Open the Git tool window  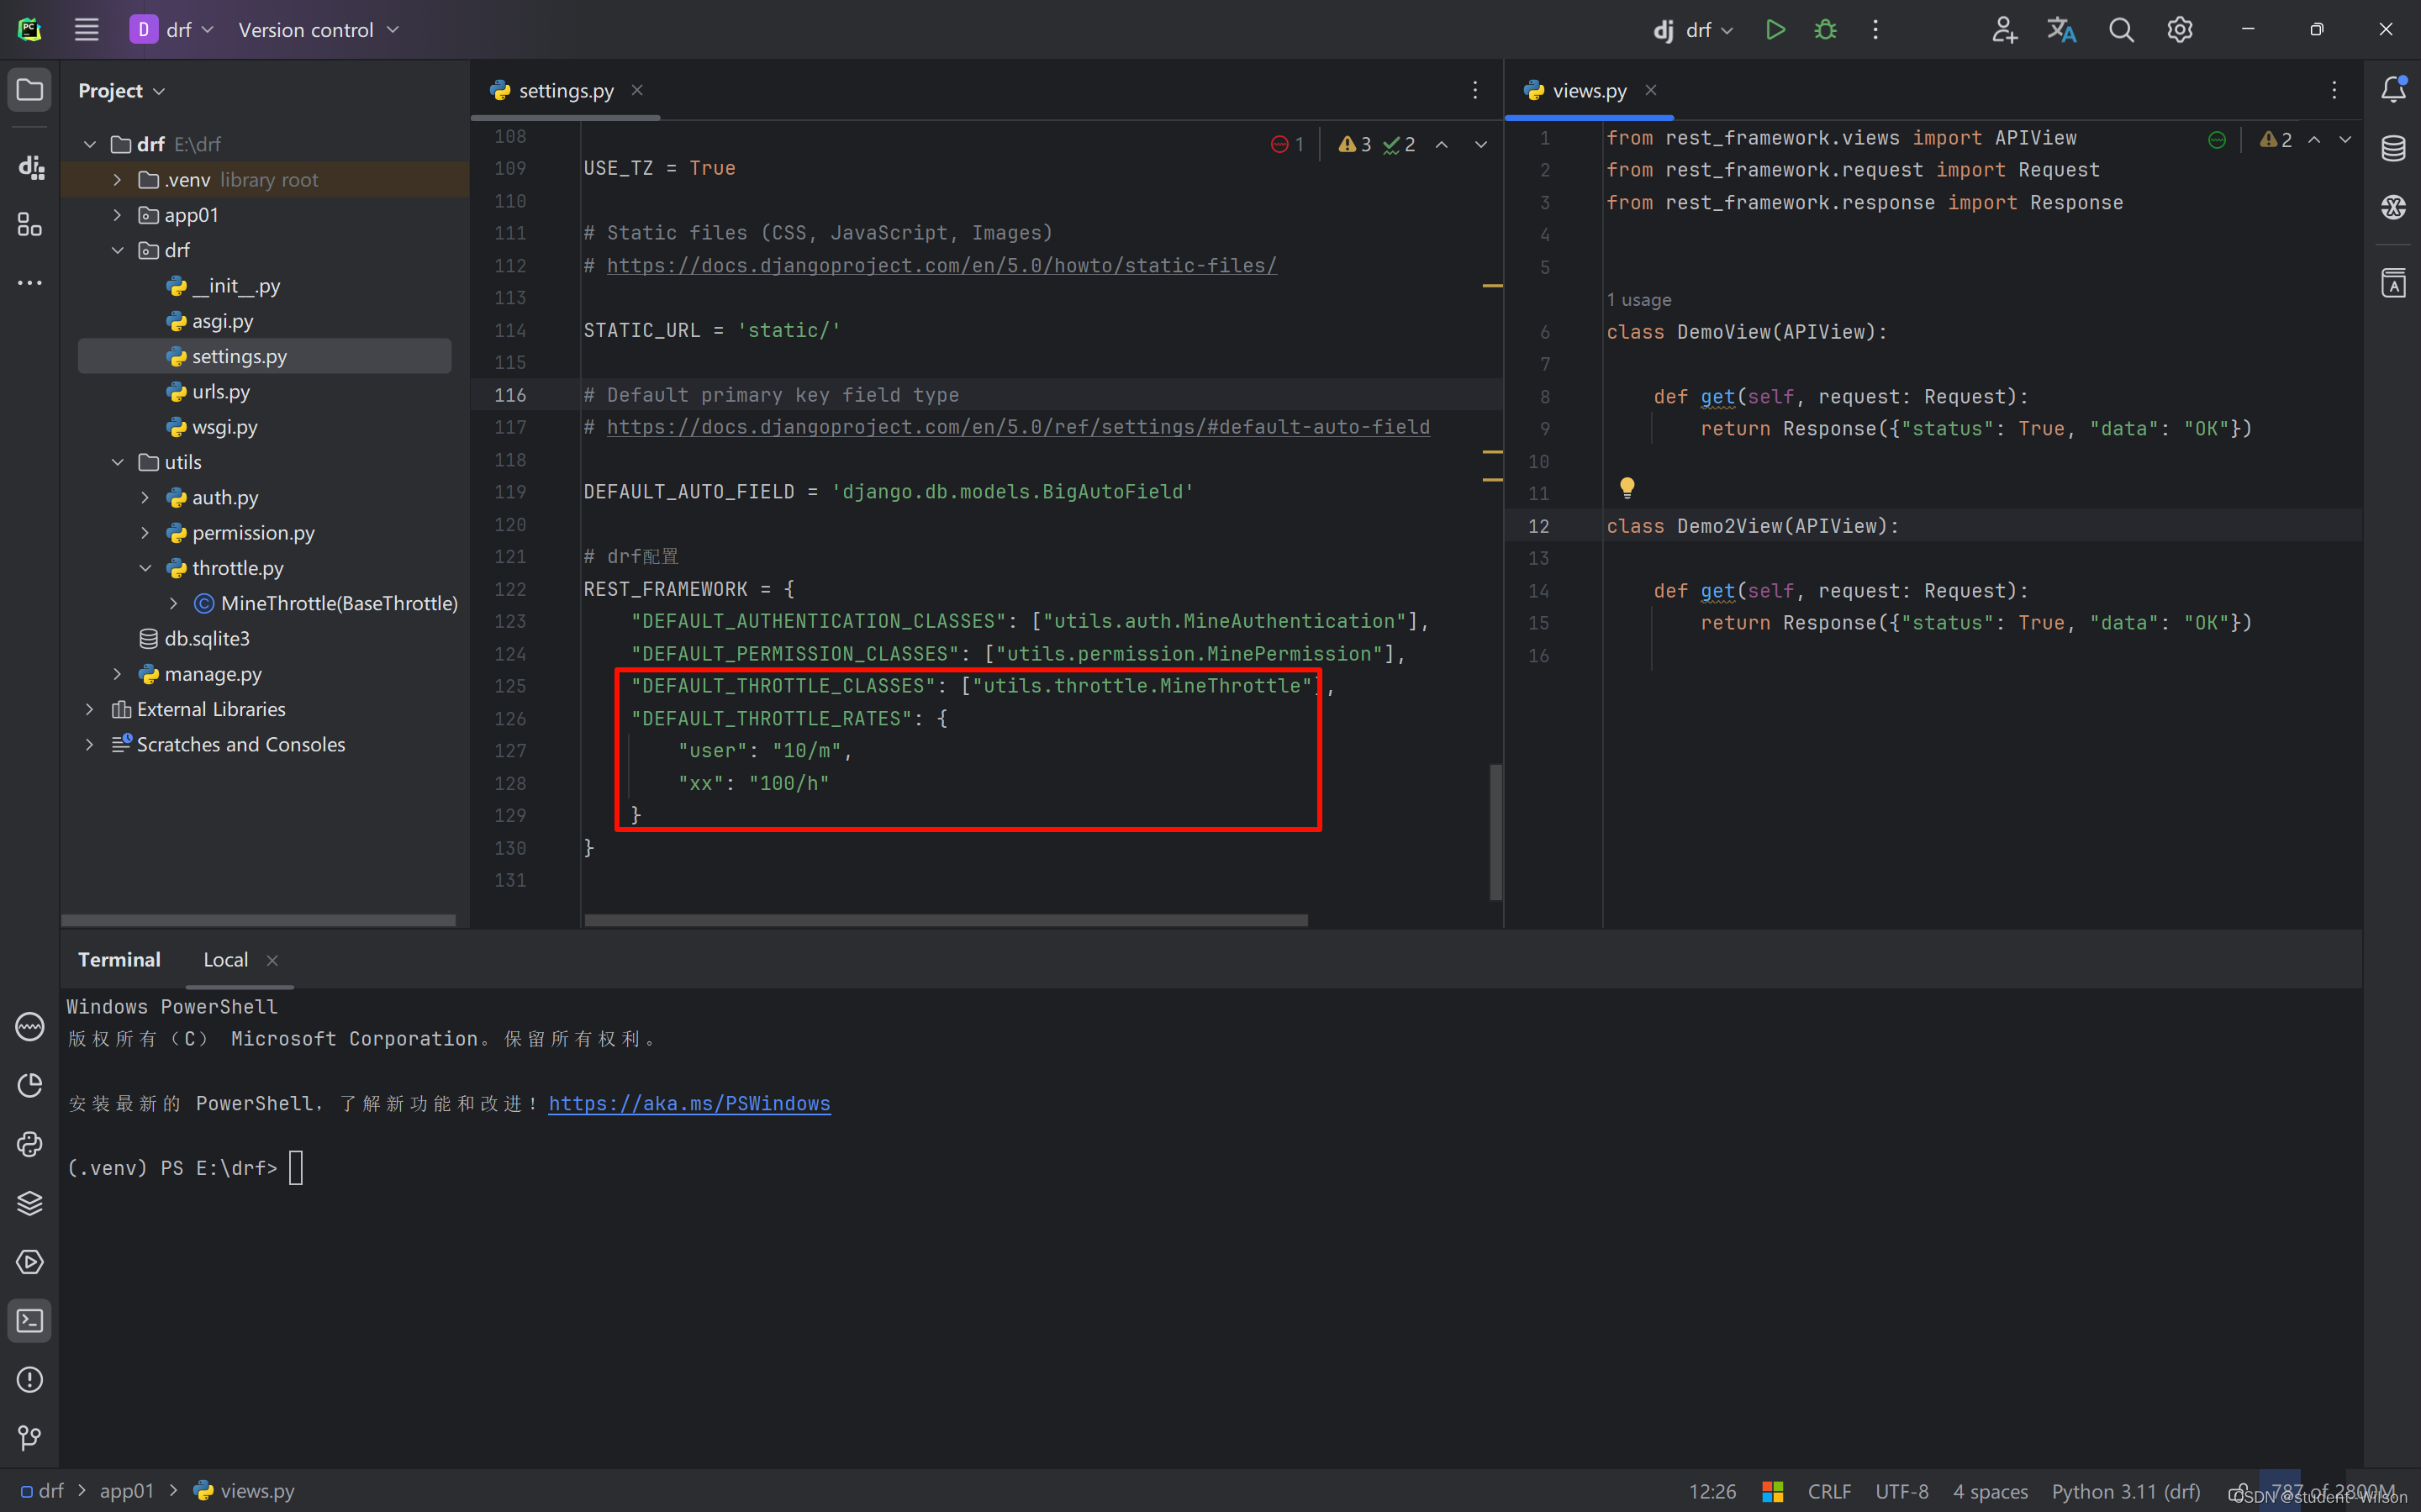click(30, 1438)
